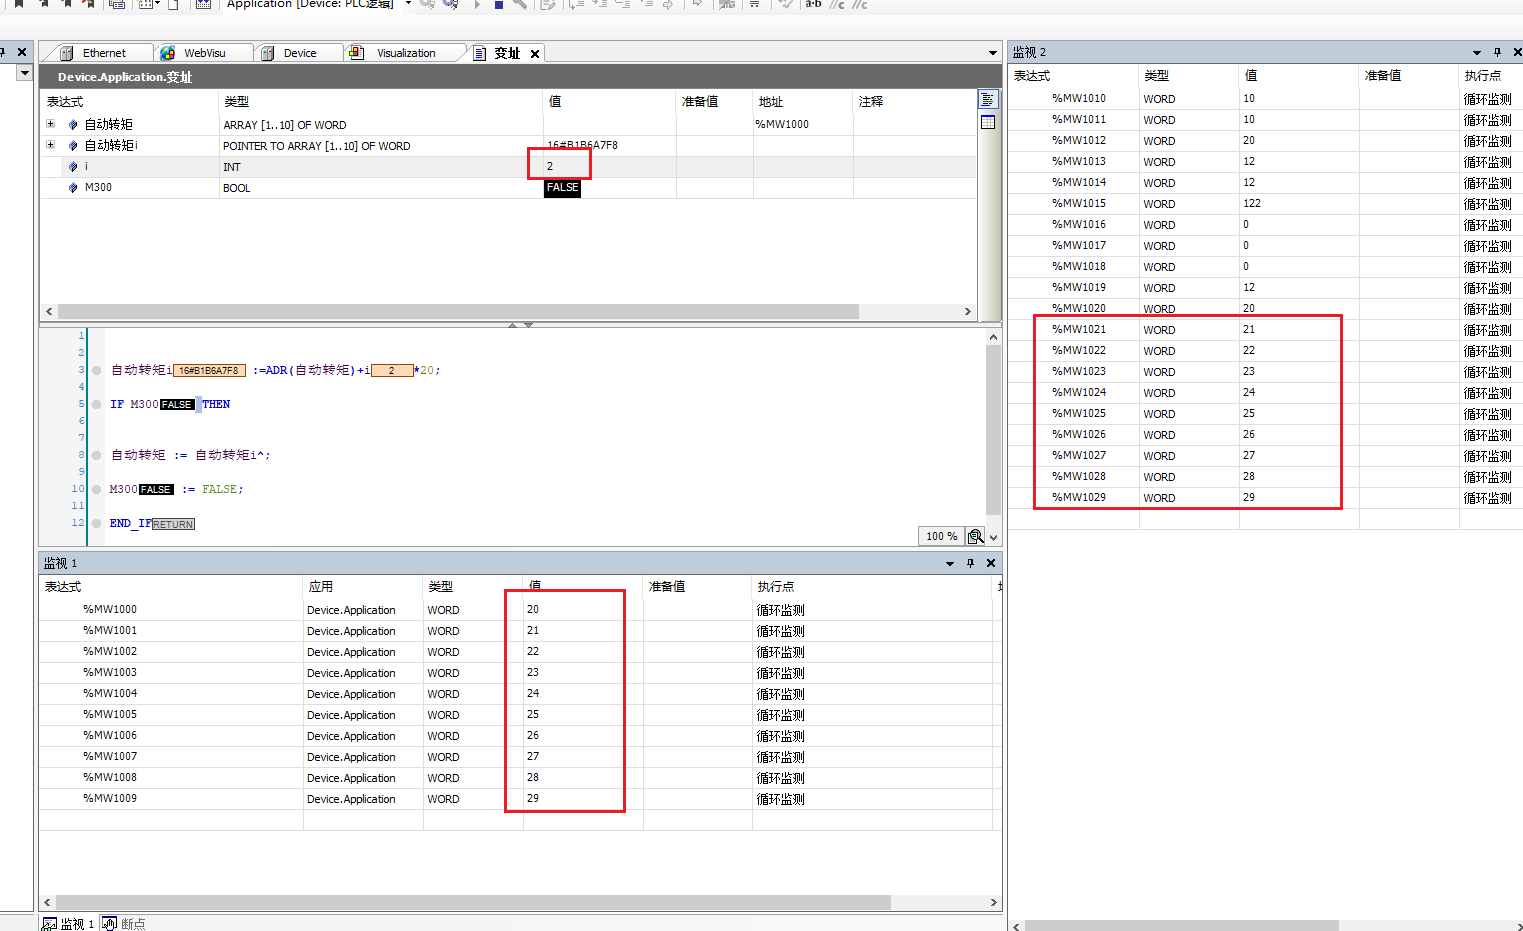1523x931 pixels.
Task: Toggle breakpoint marker on code line 3
Action: click(x=97, y=370)
